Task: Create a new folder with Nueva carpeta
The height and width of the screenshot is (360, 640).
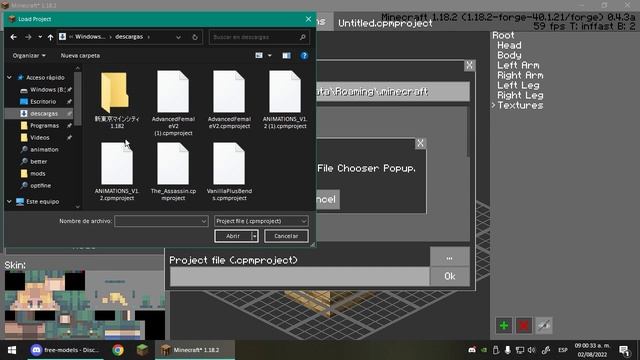Action: coord(80,56)
